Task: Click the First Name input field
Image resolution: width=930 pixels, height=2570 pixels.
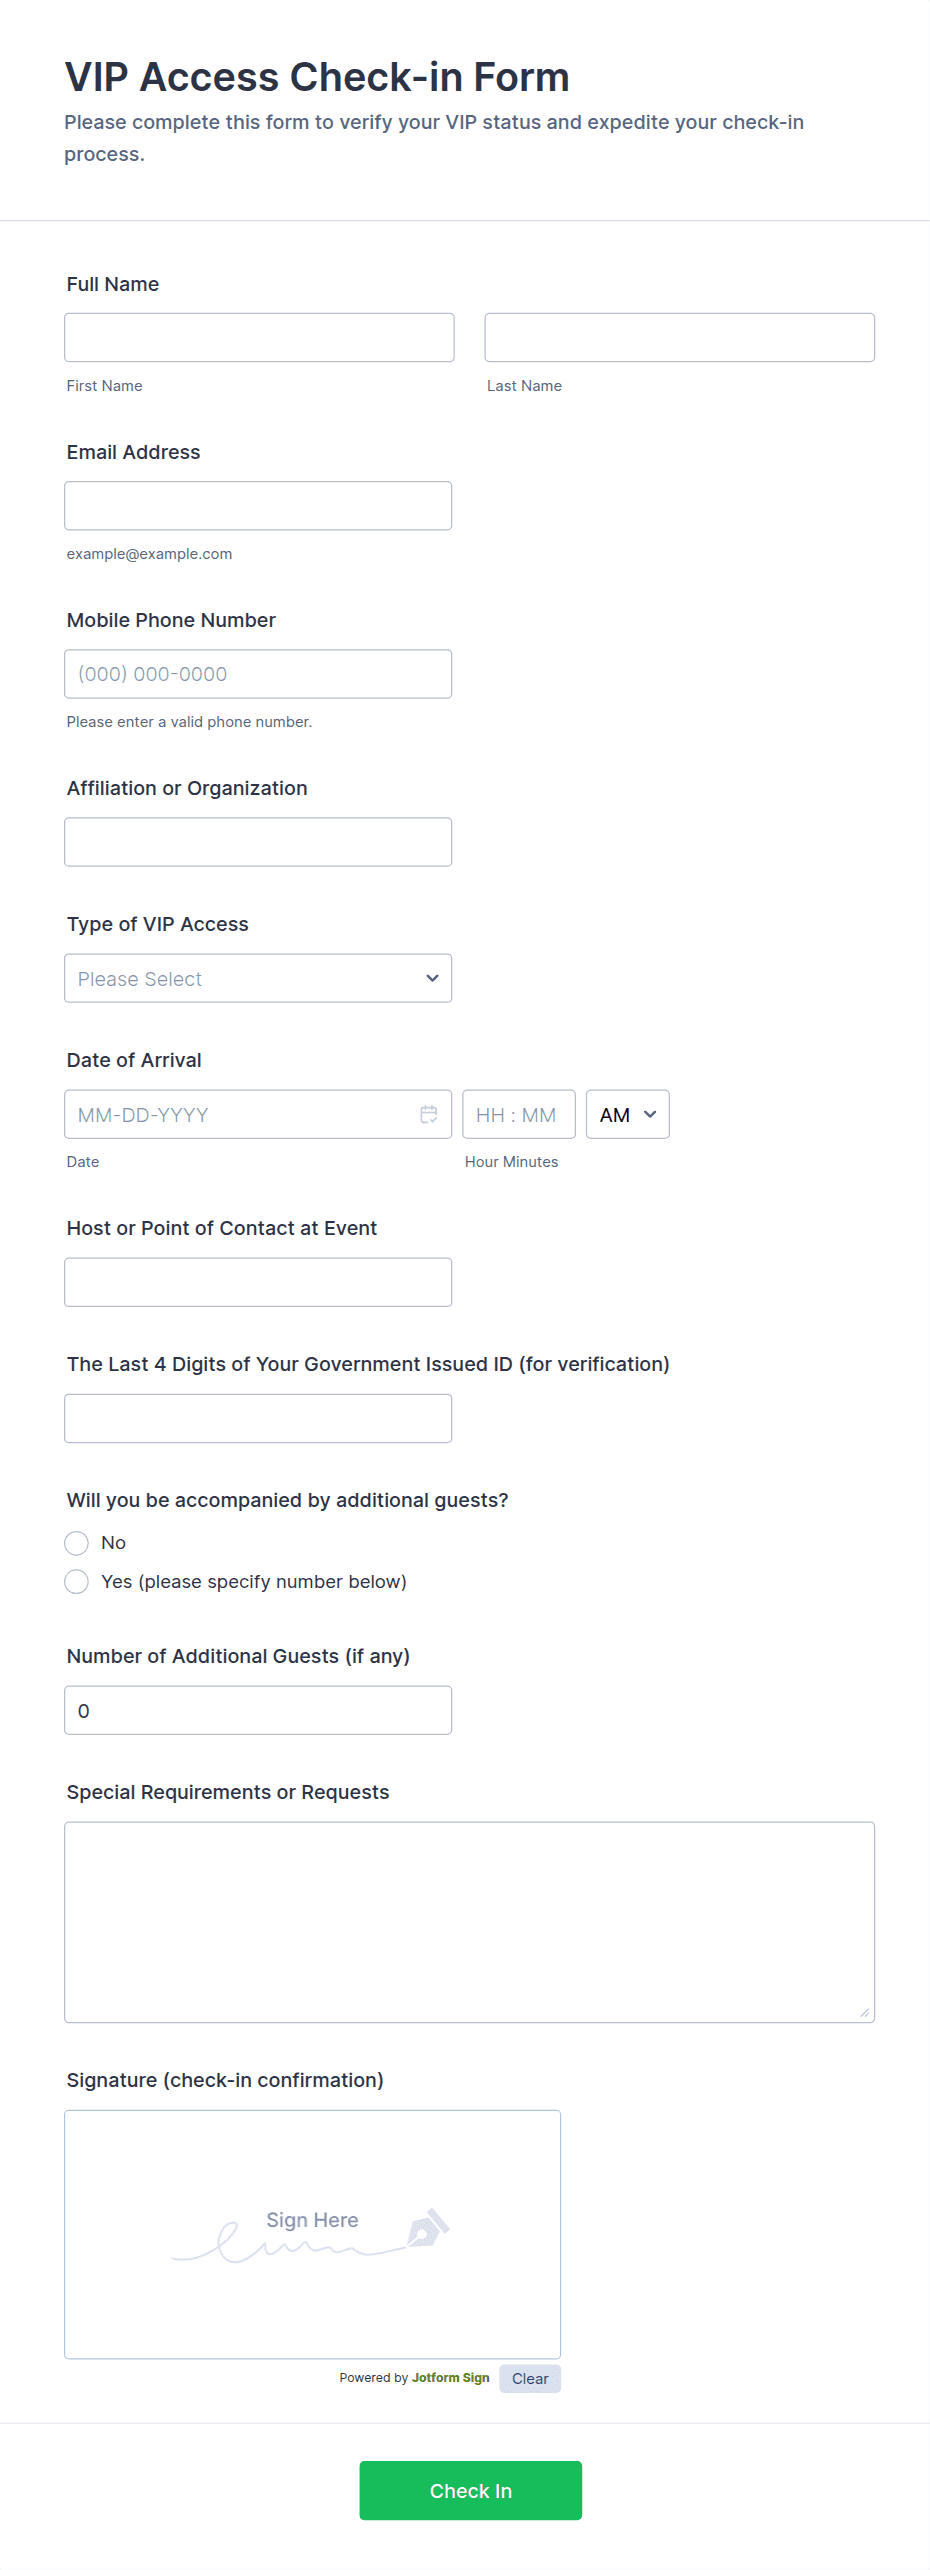Action: pos(258,337)
